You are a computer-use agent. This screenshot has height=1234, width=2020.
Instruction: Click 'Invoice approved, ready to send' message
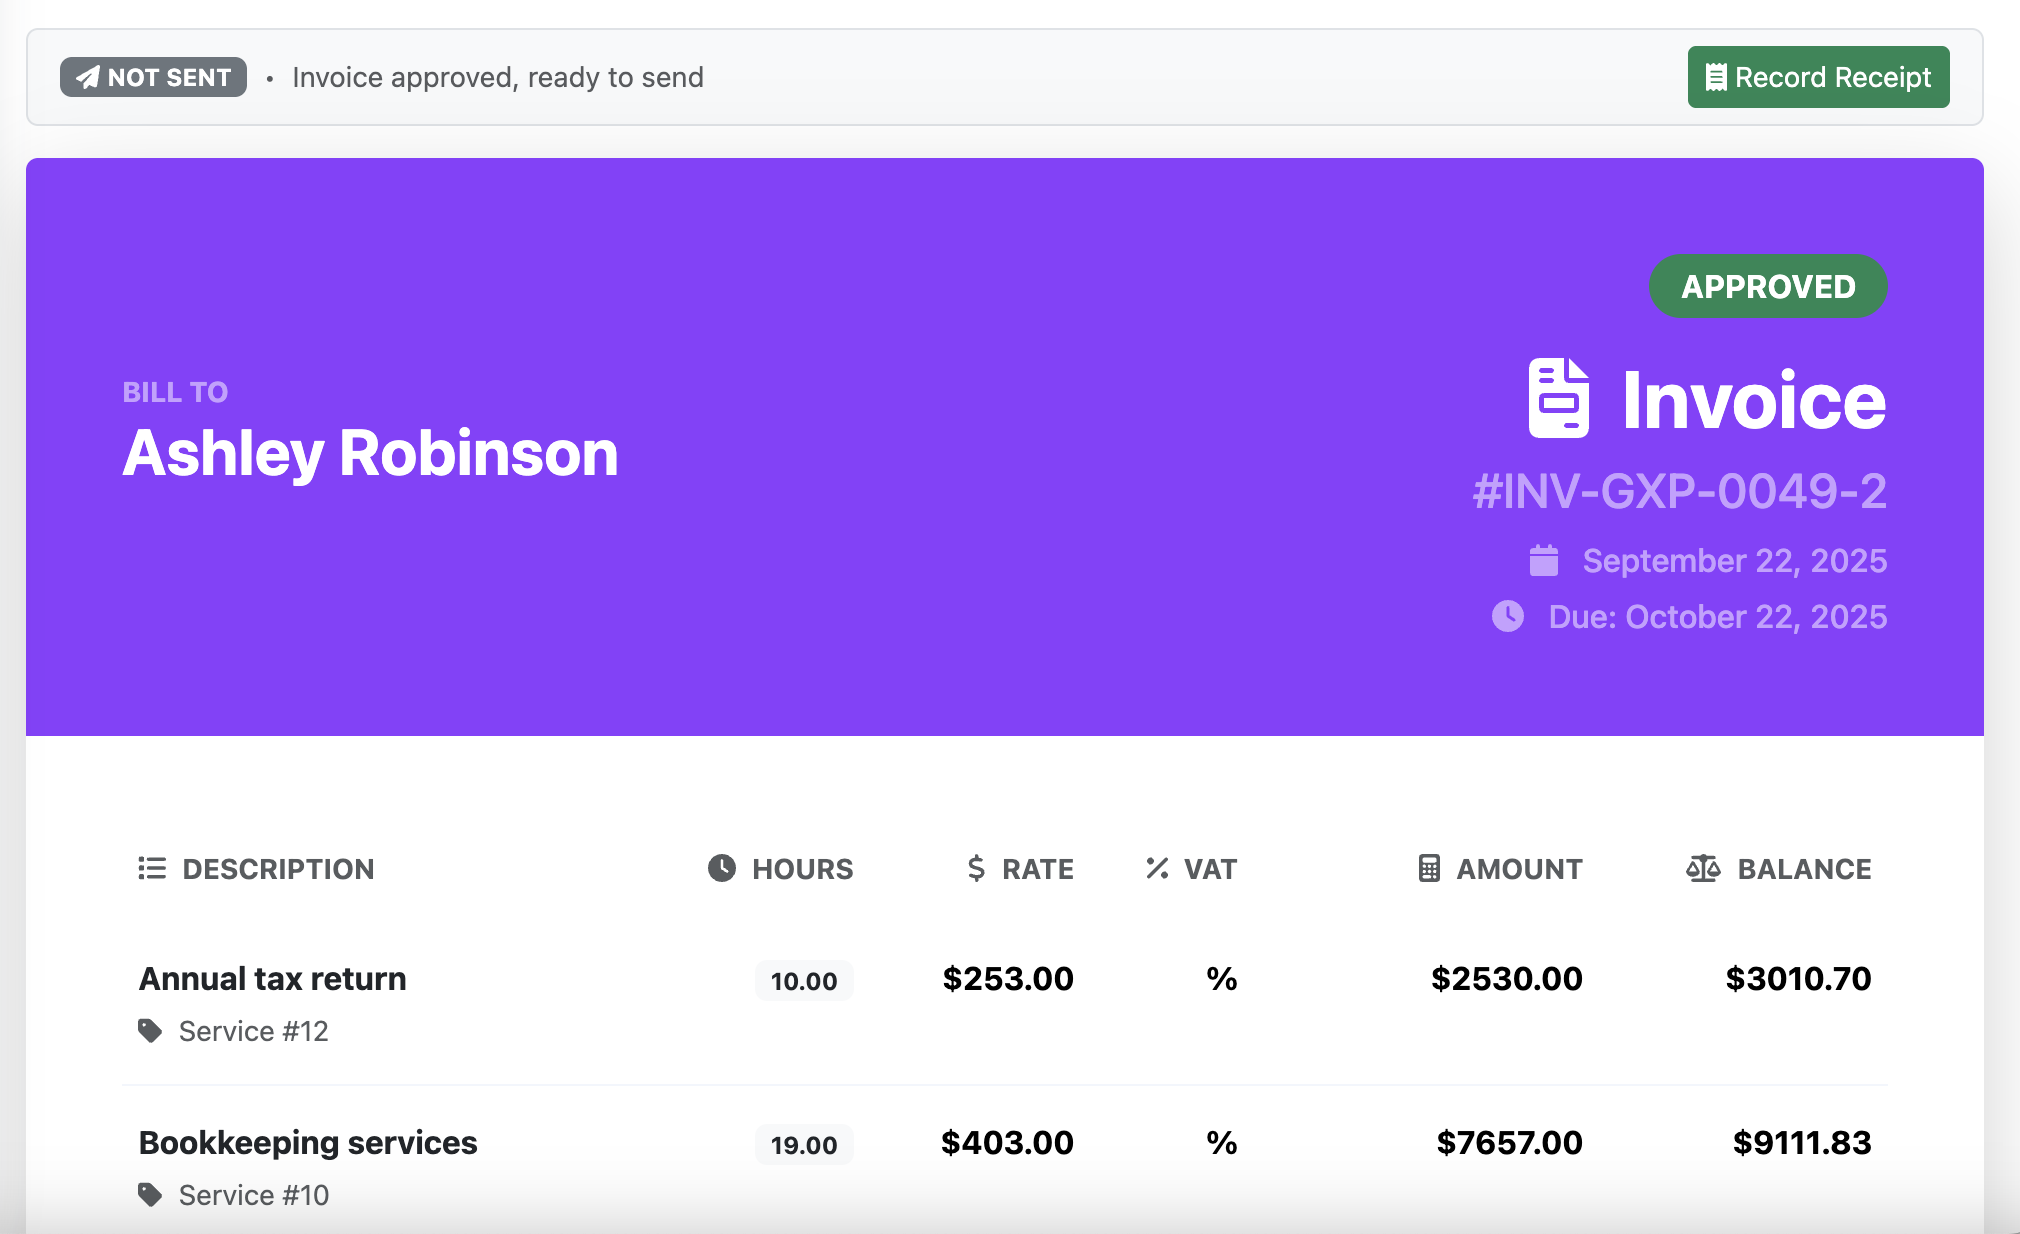coord(498,77)
